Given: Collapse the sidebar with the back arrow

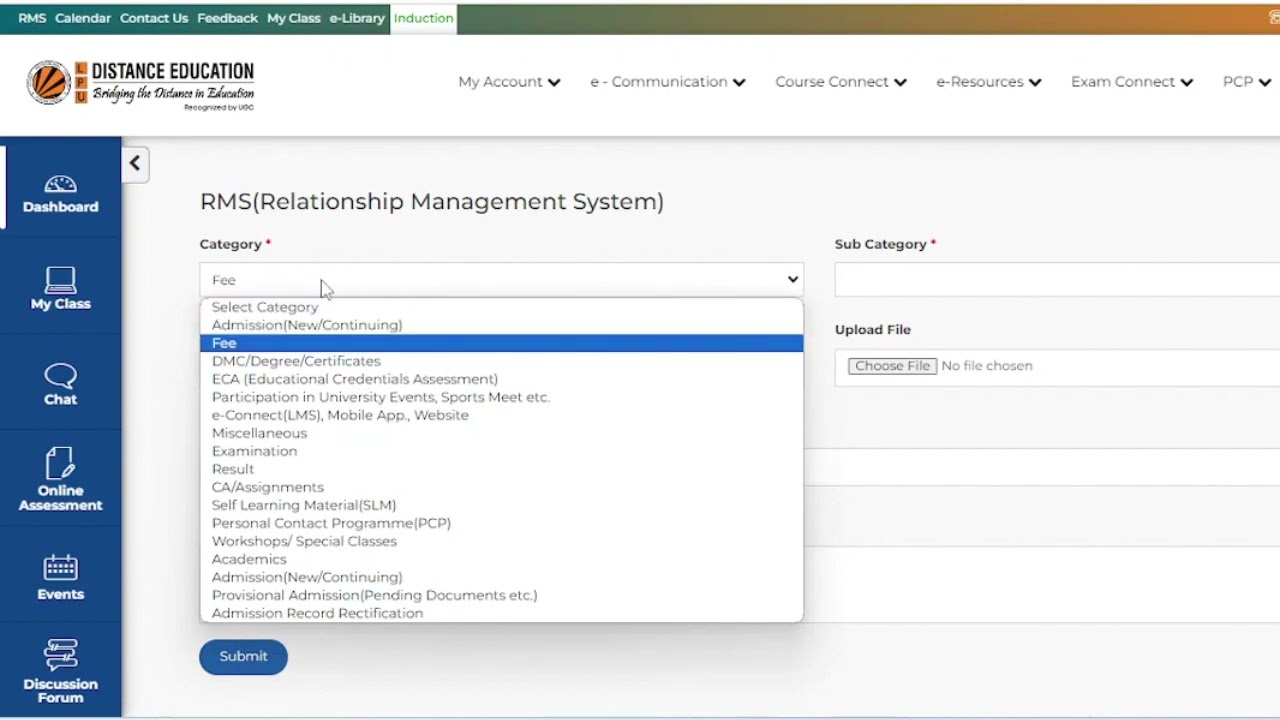Looking at the screenshot, I should pyautogui.click(x=135, y=164).
